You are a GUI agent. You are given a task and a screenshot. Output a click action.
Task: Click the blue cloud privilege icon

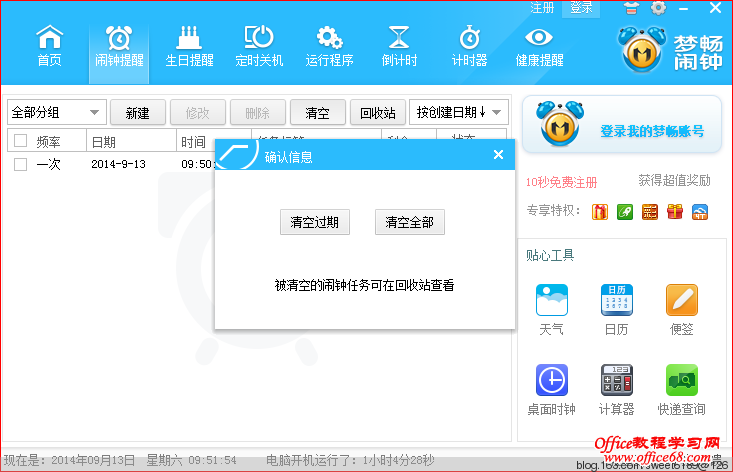[700, 212]
